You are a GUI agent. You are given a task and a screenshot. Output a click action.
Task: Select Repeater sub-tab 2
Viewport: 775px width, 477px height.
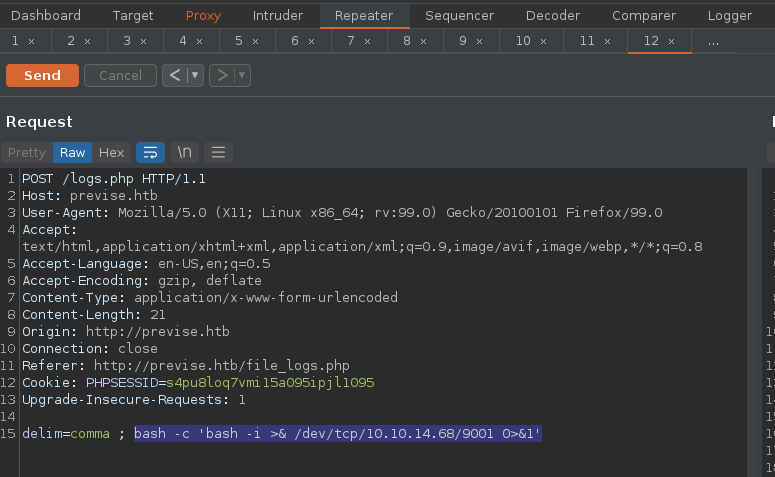(x=71, y=41)
